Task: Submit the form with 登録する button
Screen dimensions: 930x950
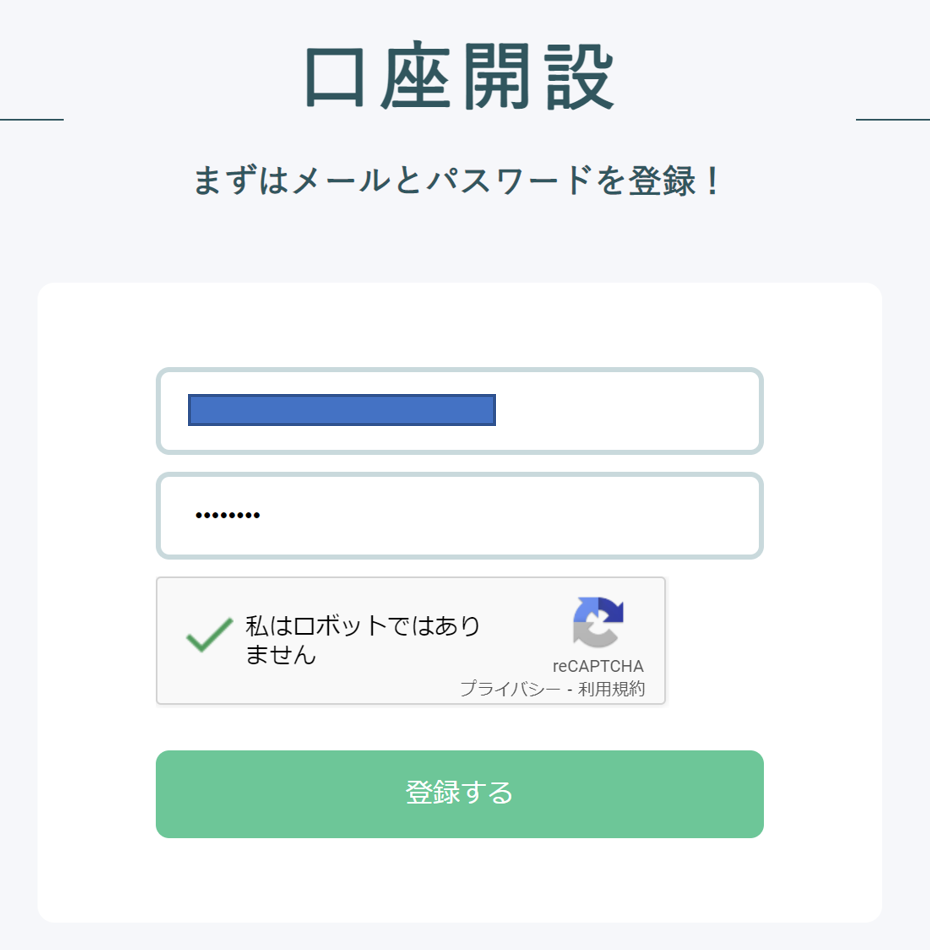Action: (x=460, y=794)
